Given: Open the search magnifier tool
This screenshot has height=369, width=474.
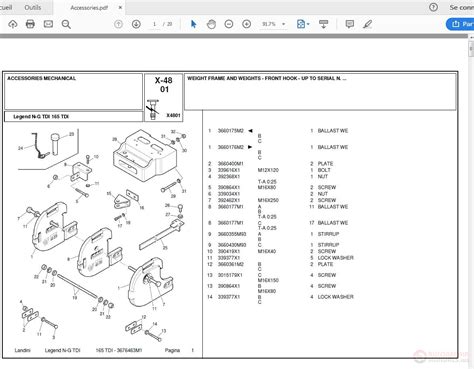Looking at the screenshot, I should 66,24.
